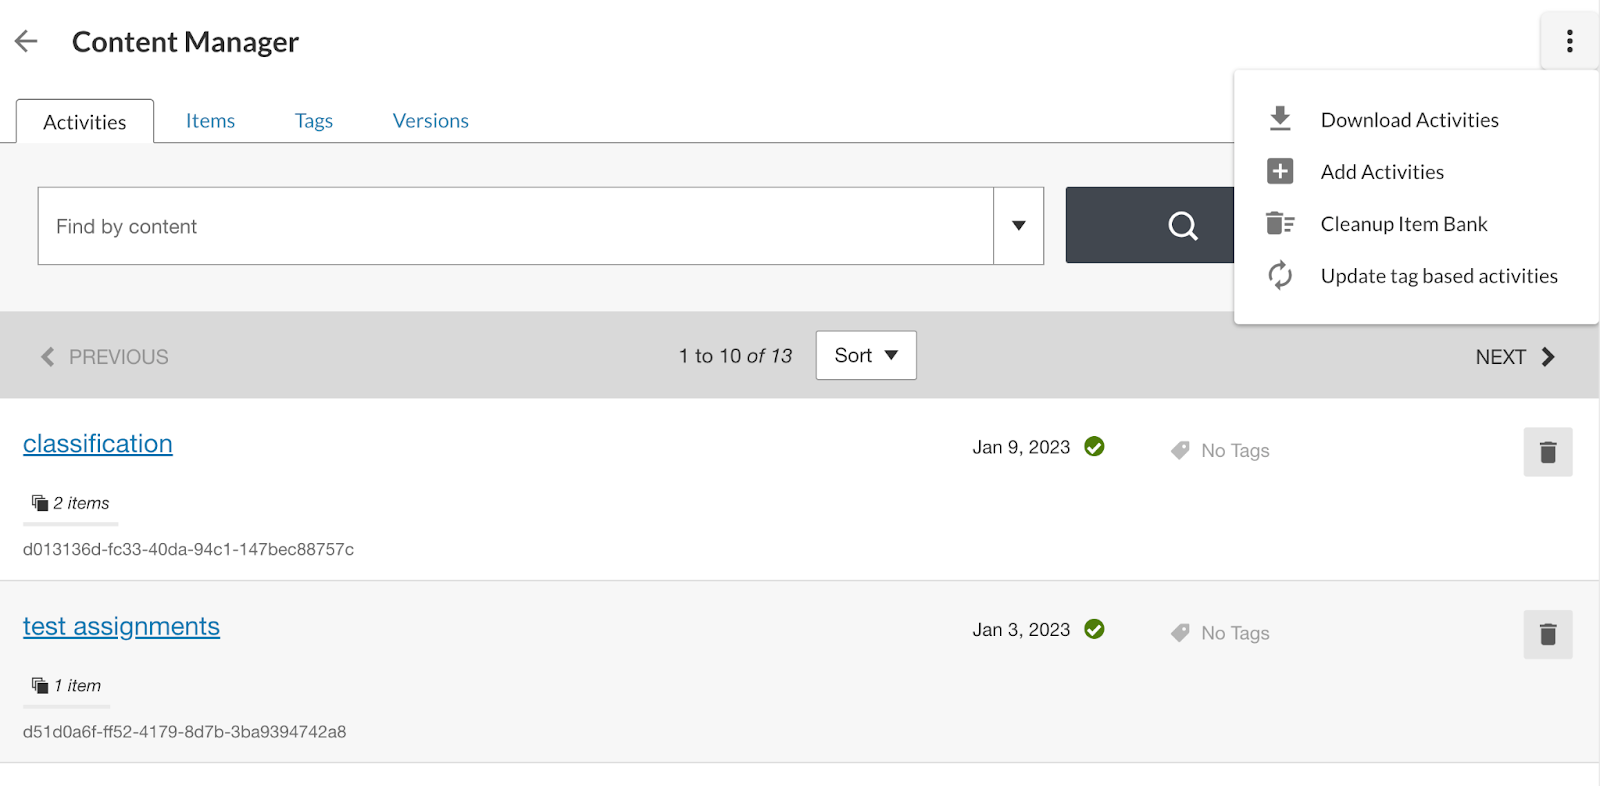
Task: Click the tag icon next to No Tags
Action: [1181, 449]
